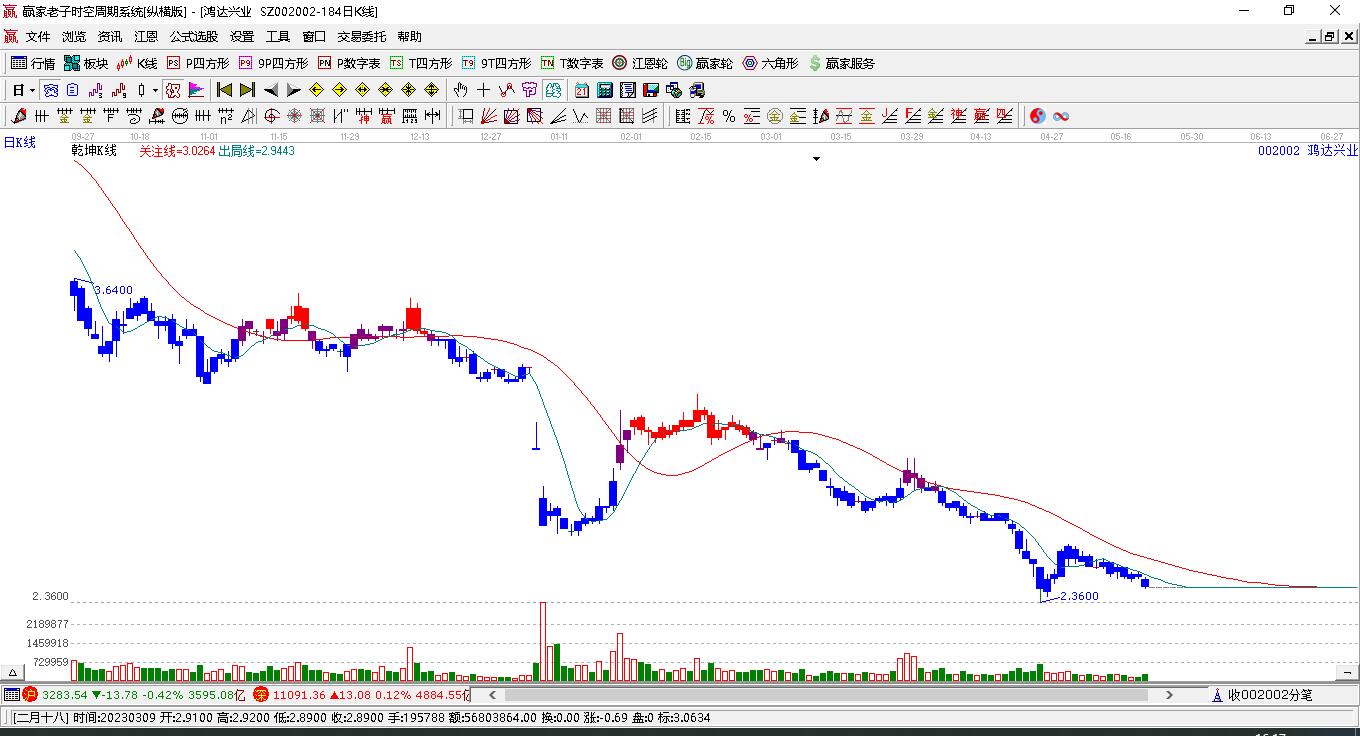
Task: Open the T四方形 time square
Action: 421,63
